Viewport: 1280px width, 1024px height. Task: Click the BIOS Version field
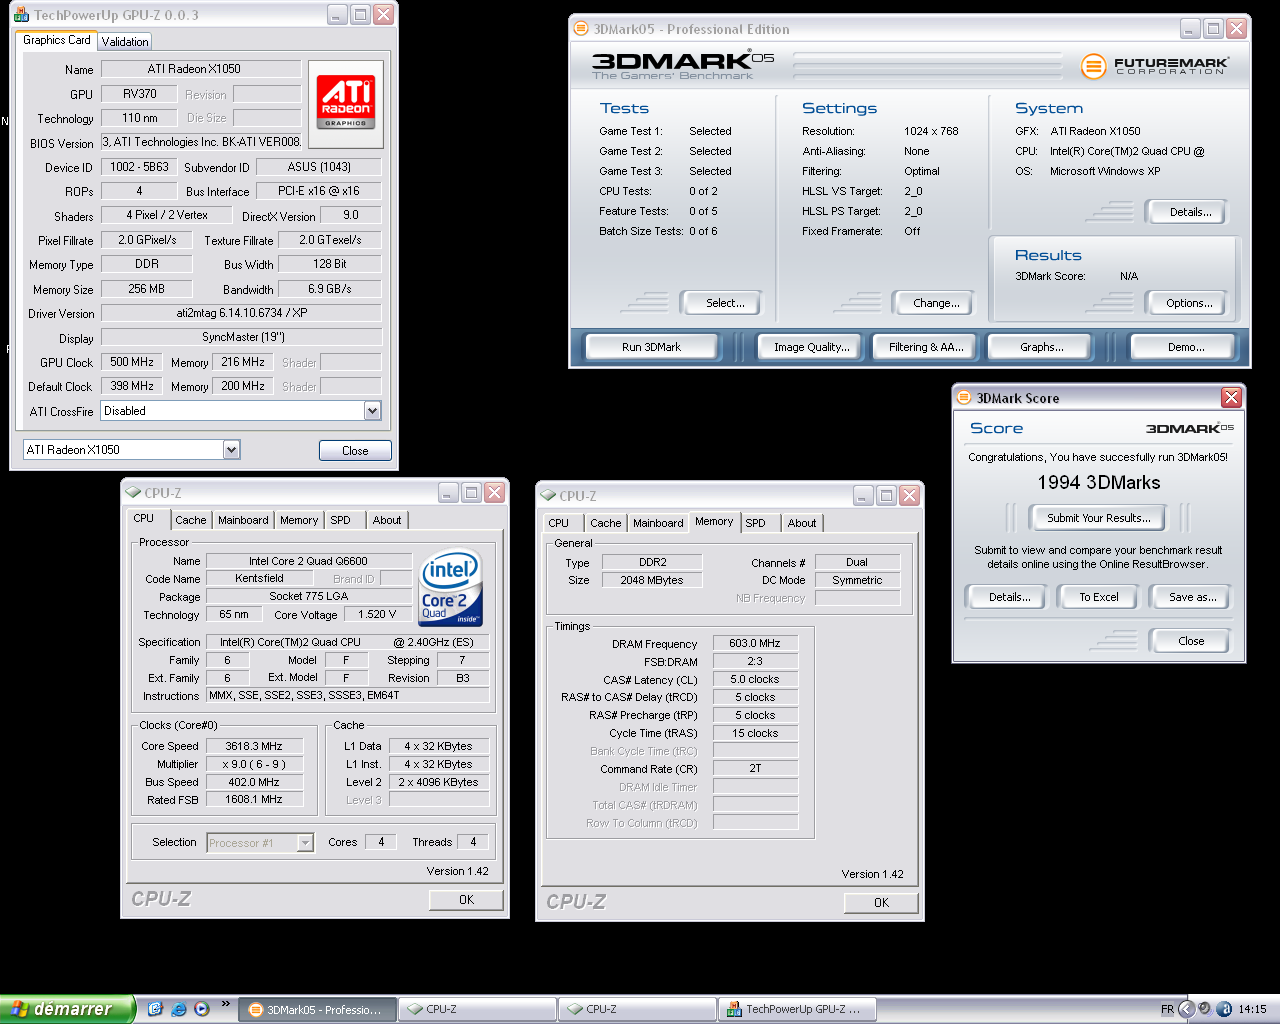point(201,142)
